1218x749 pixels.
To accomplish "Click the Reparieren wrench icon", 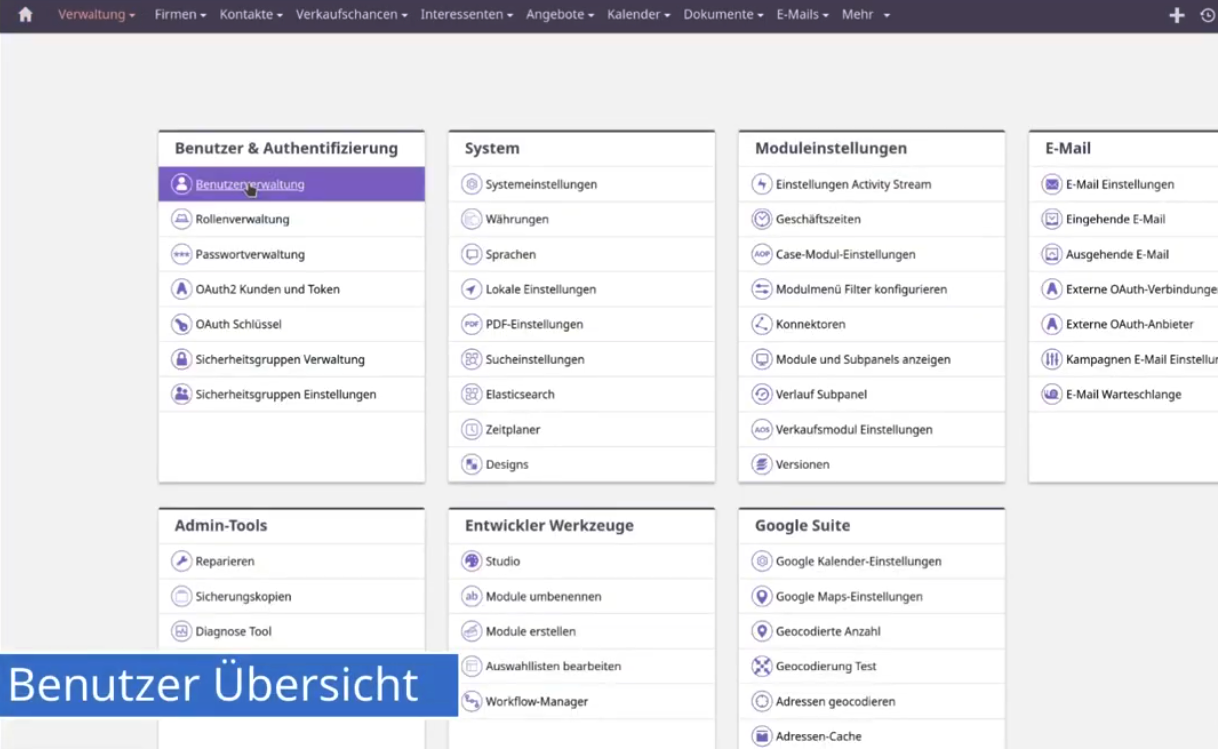I will 181,561.
